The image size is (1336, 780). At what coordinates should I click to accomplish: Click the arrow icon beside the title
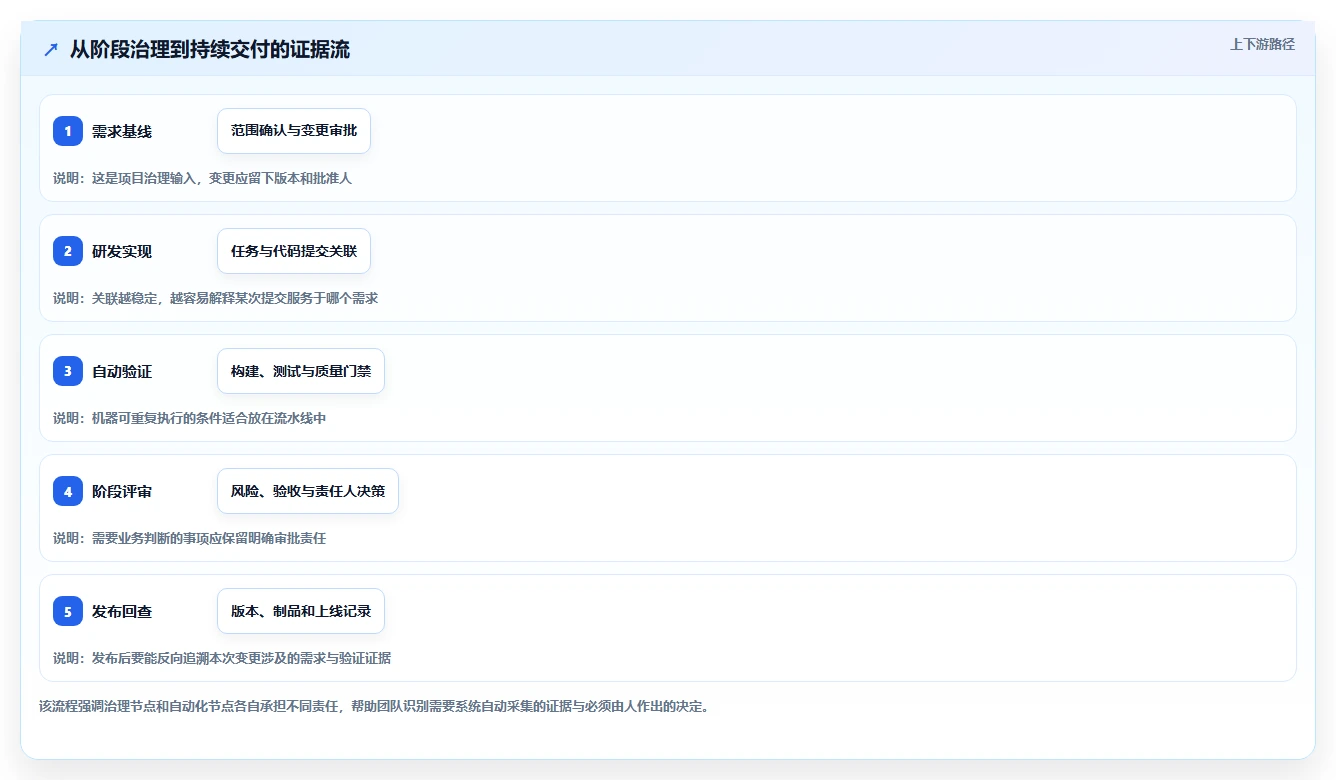[x=51, y=49]
